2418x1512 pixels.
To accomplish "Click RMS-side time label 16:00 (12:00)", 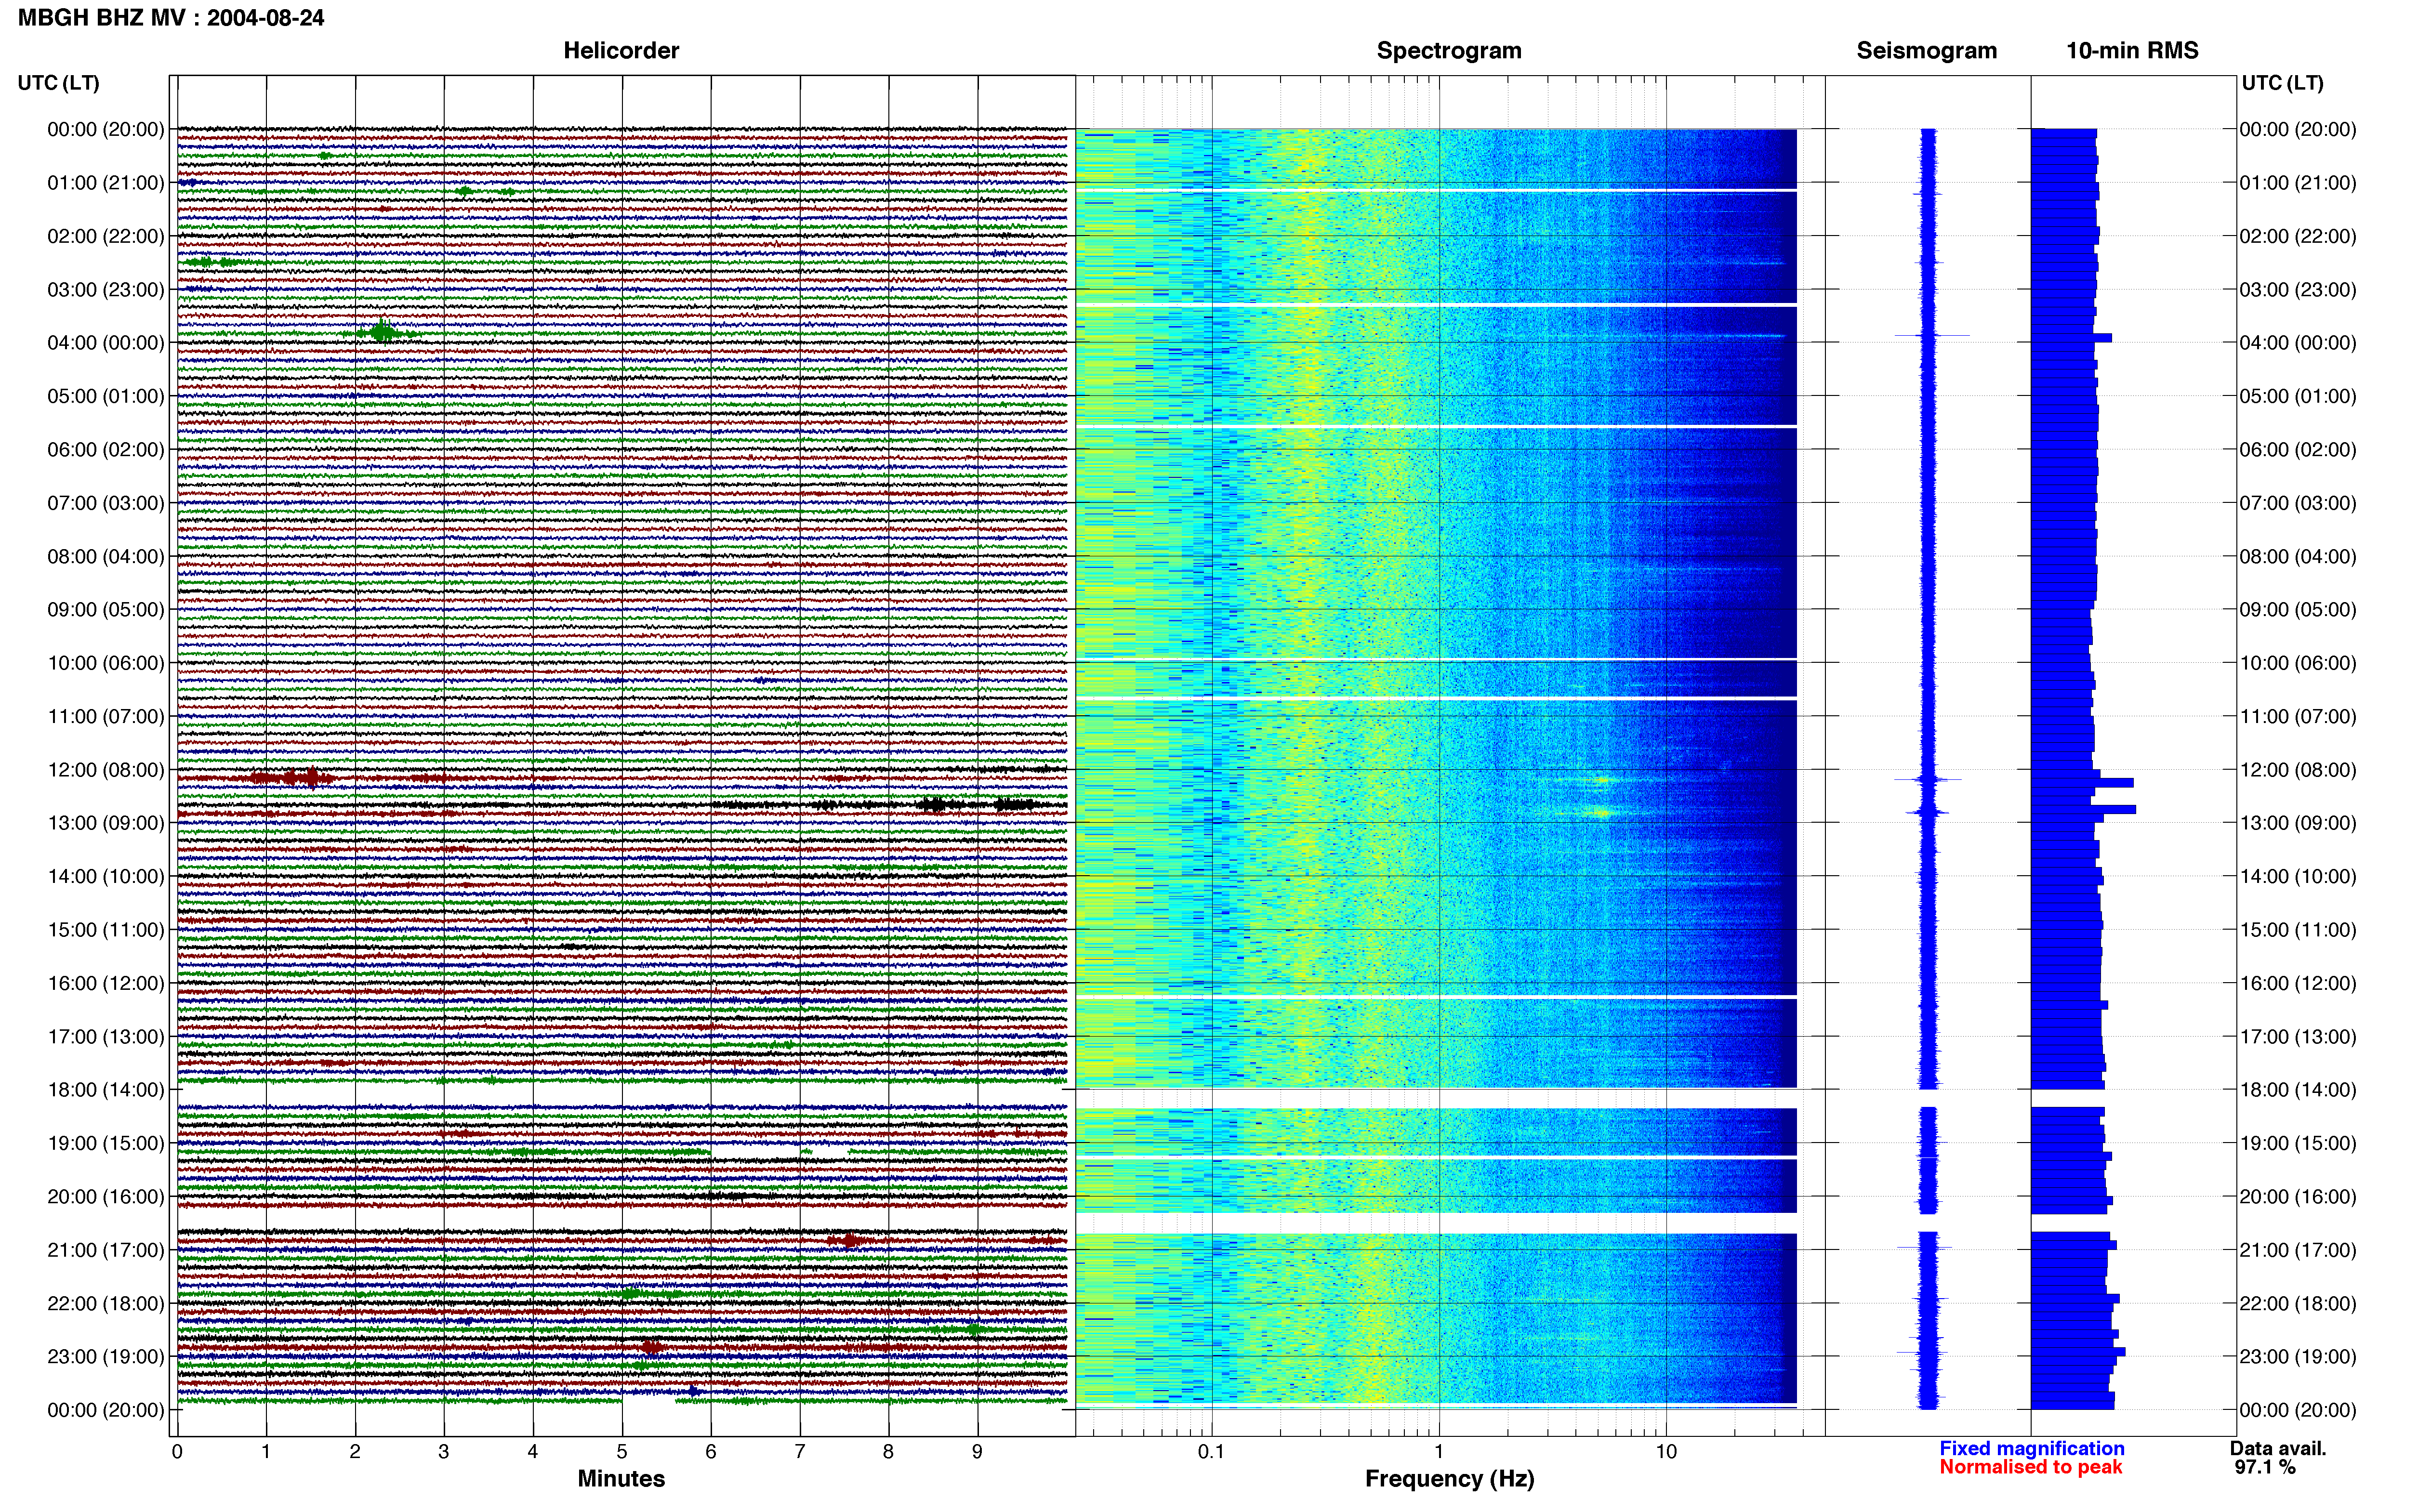I will (2298, 983).
